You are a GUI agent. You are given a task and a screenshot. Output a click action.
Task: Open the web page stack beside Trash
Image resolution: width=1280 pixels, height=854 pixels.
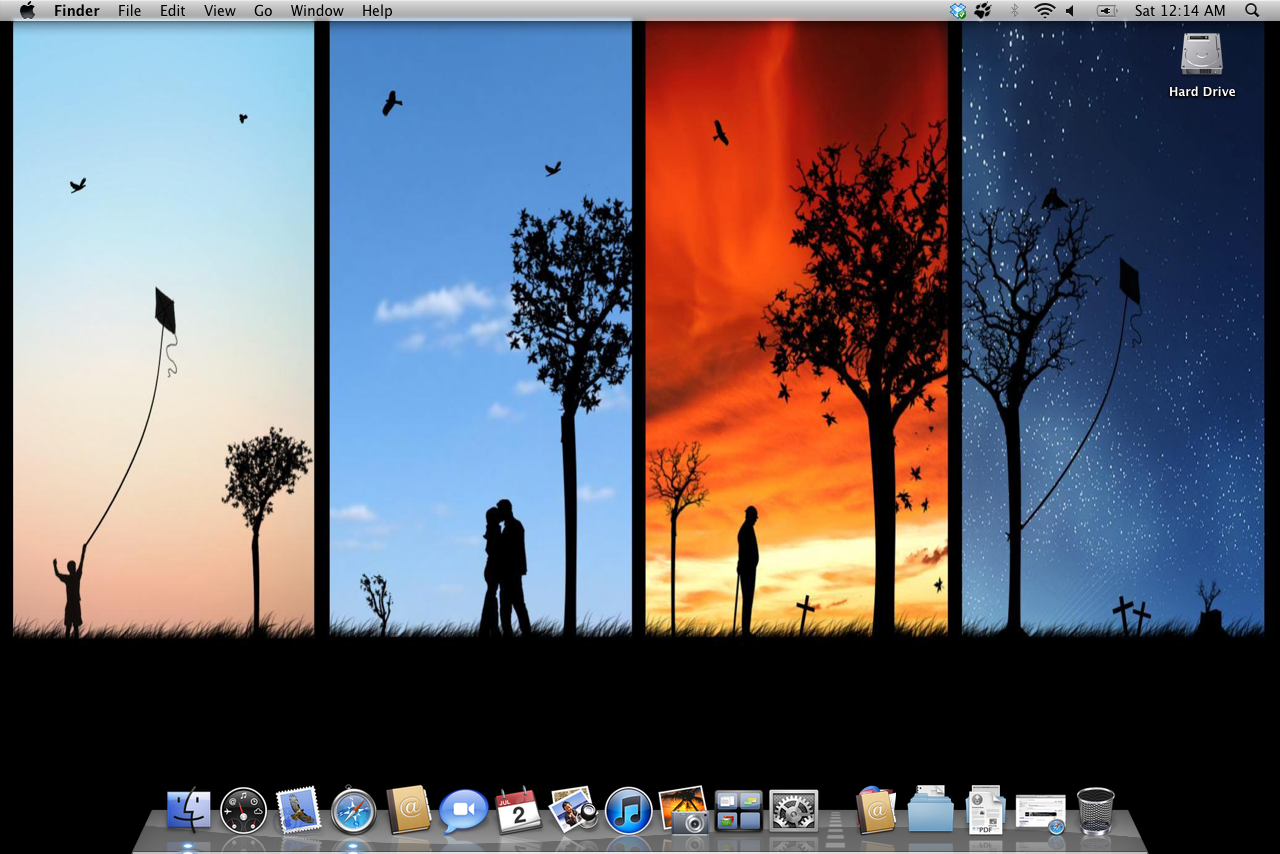point(1041,813)
